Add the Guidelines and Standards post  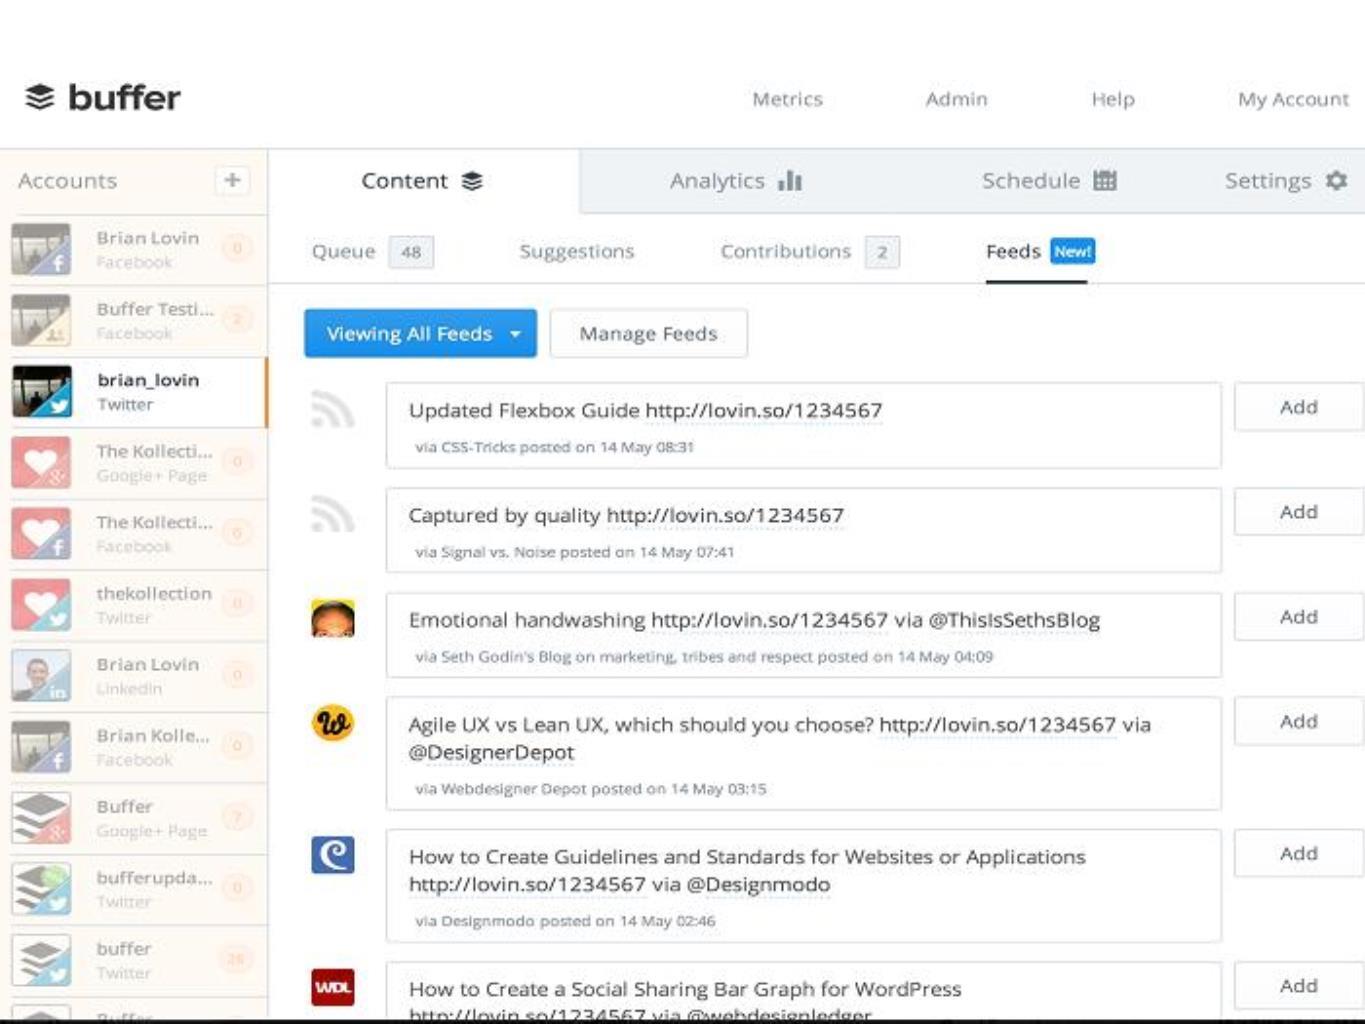click(1298, 853)
